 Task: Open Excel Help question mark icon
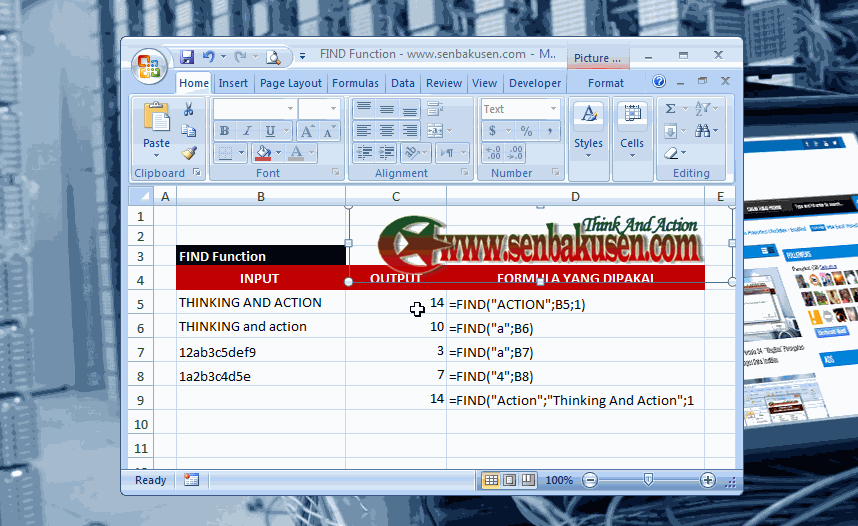coord(659,82)
